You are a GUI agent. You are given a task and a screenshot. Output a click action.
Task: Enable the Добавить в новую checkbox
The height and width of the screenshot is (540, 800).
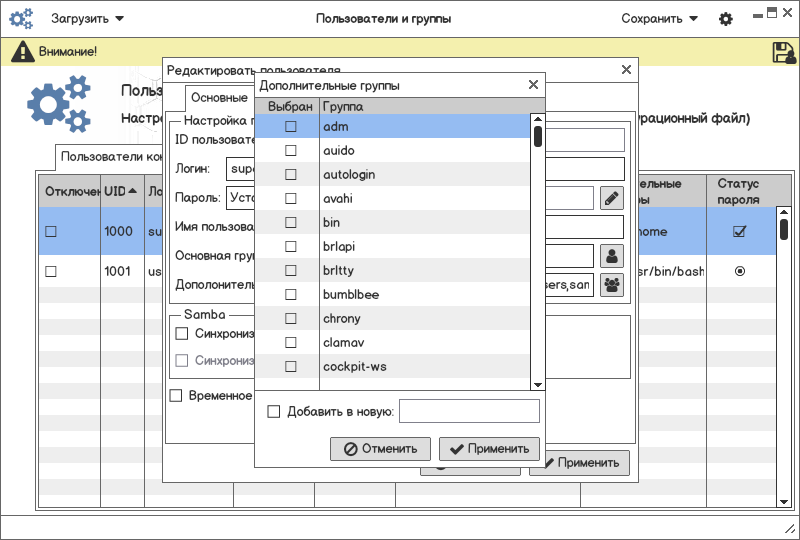point(274,411)
